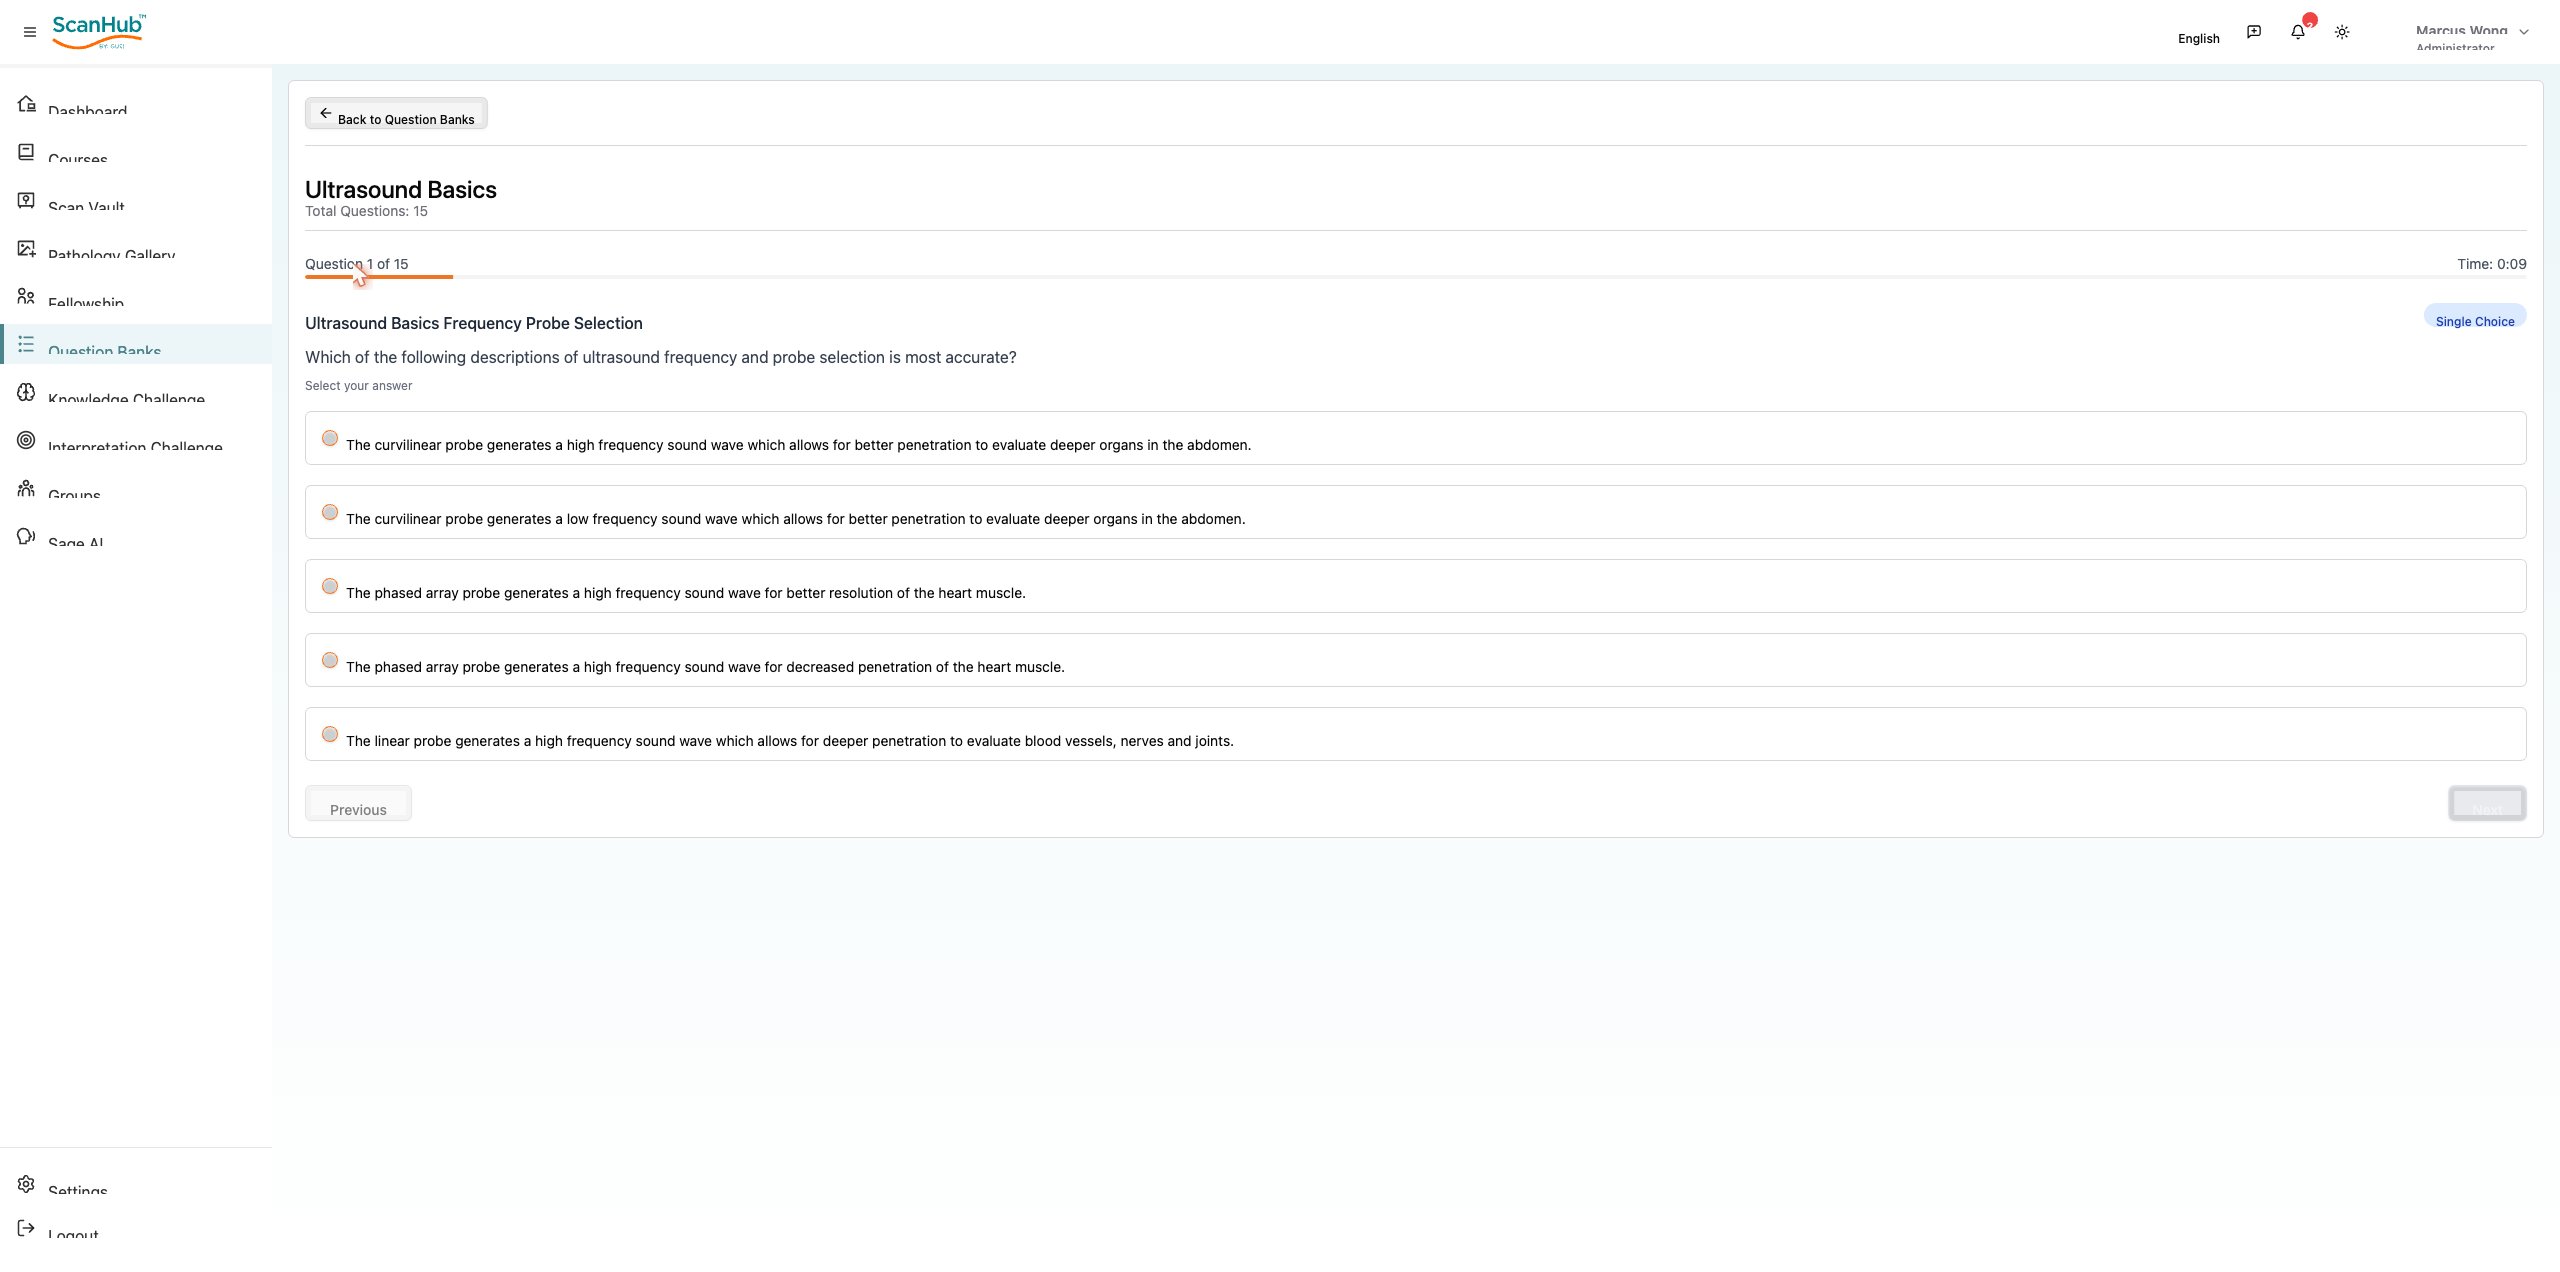
Task: Open Scan Vault section
Action: [x=136, y=200]
